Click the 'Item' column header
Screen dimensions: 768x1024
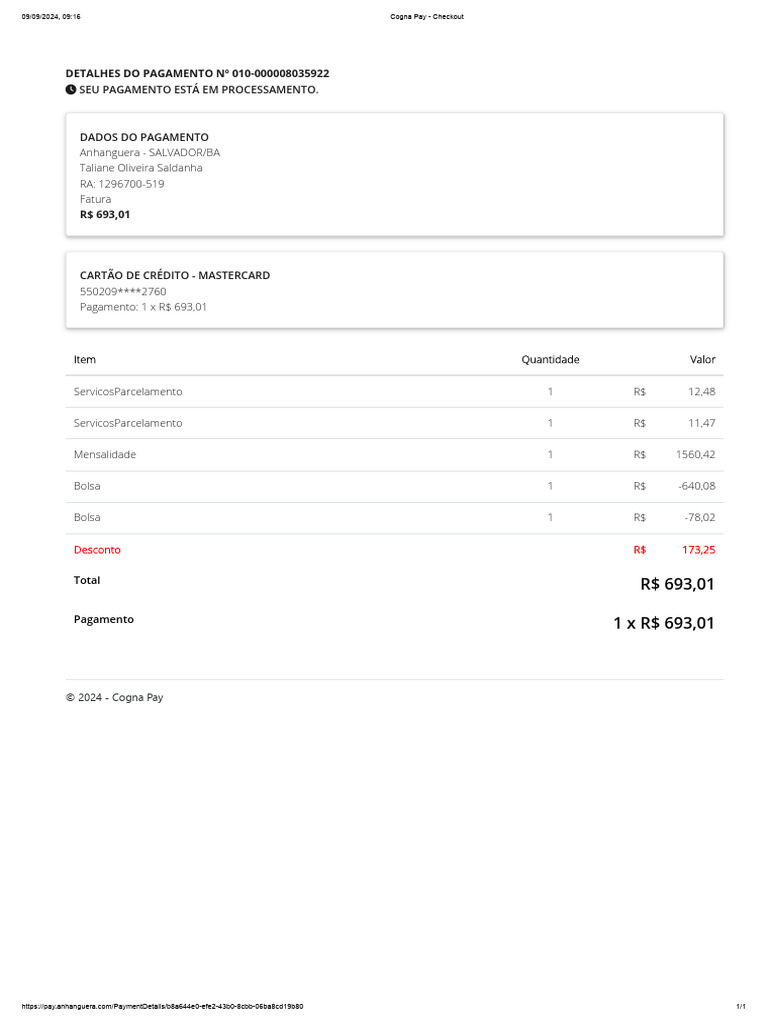click(85, 360)
